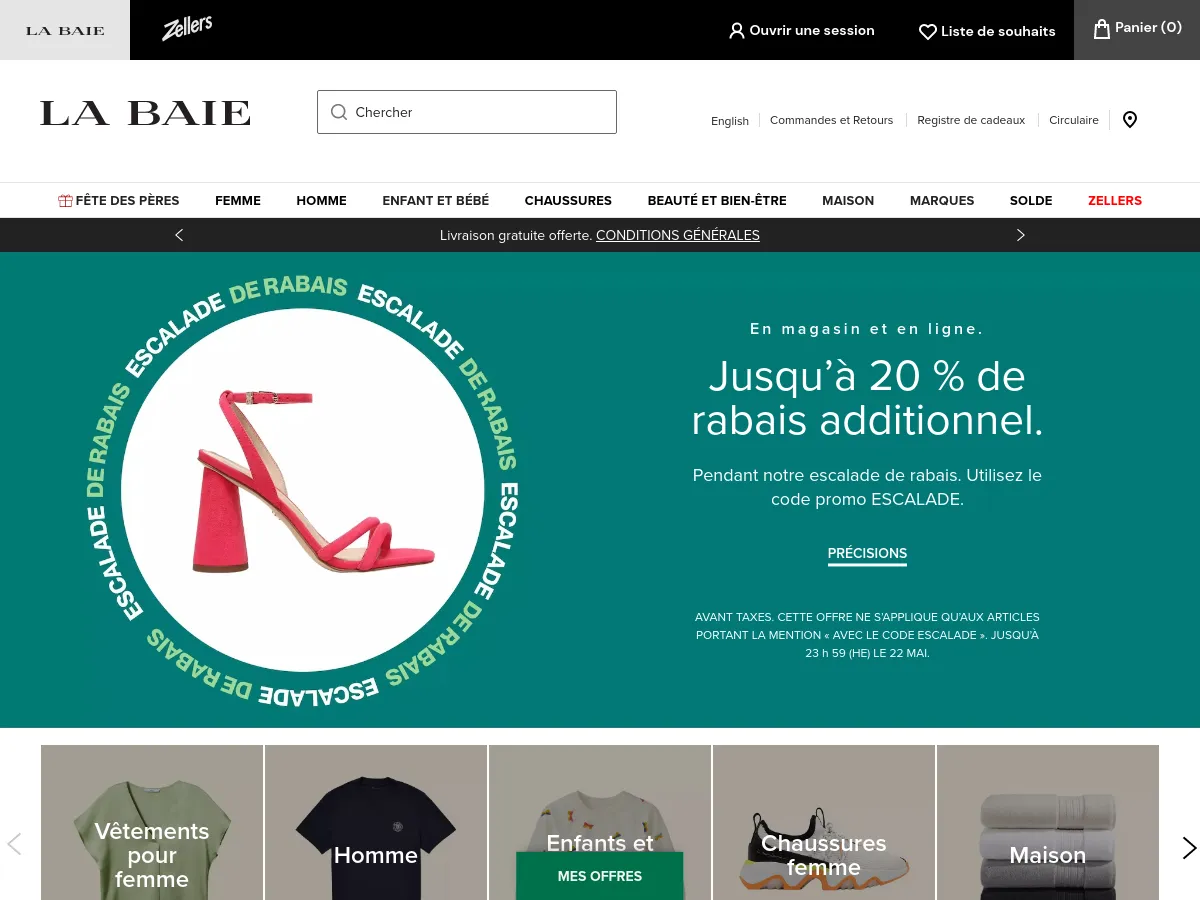The image size is (1200, 900).
Task: Click the Liste de souhaits heart icon
Action: click(x=928, y=32)
